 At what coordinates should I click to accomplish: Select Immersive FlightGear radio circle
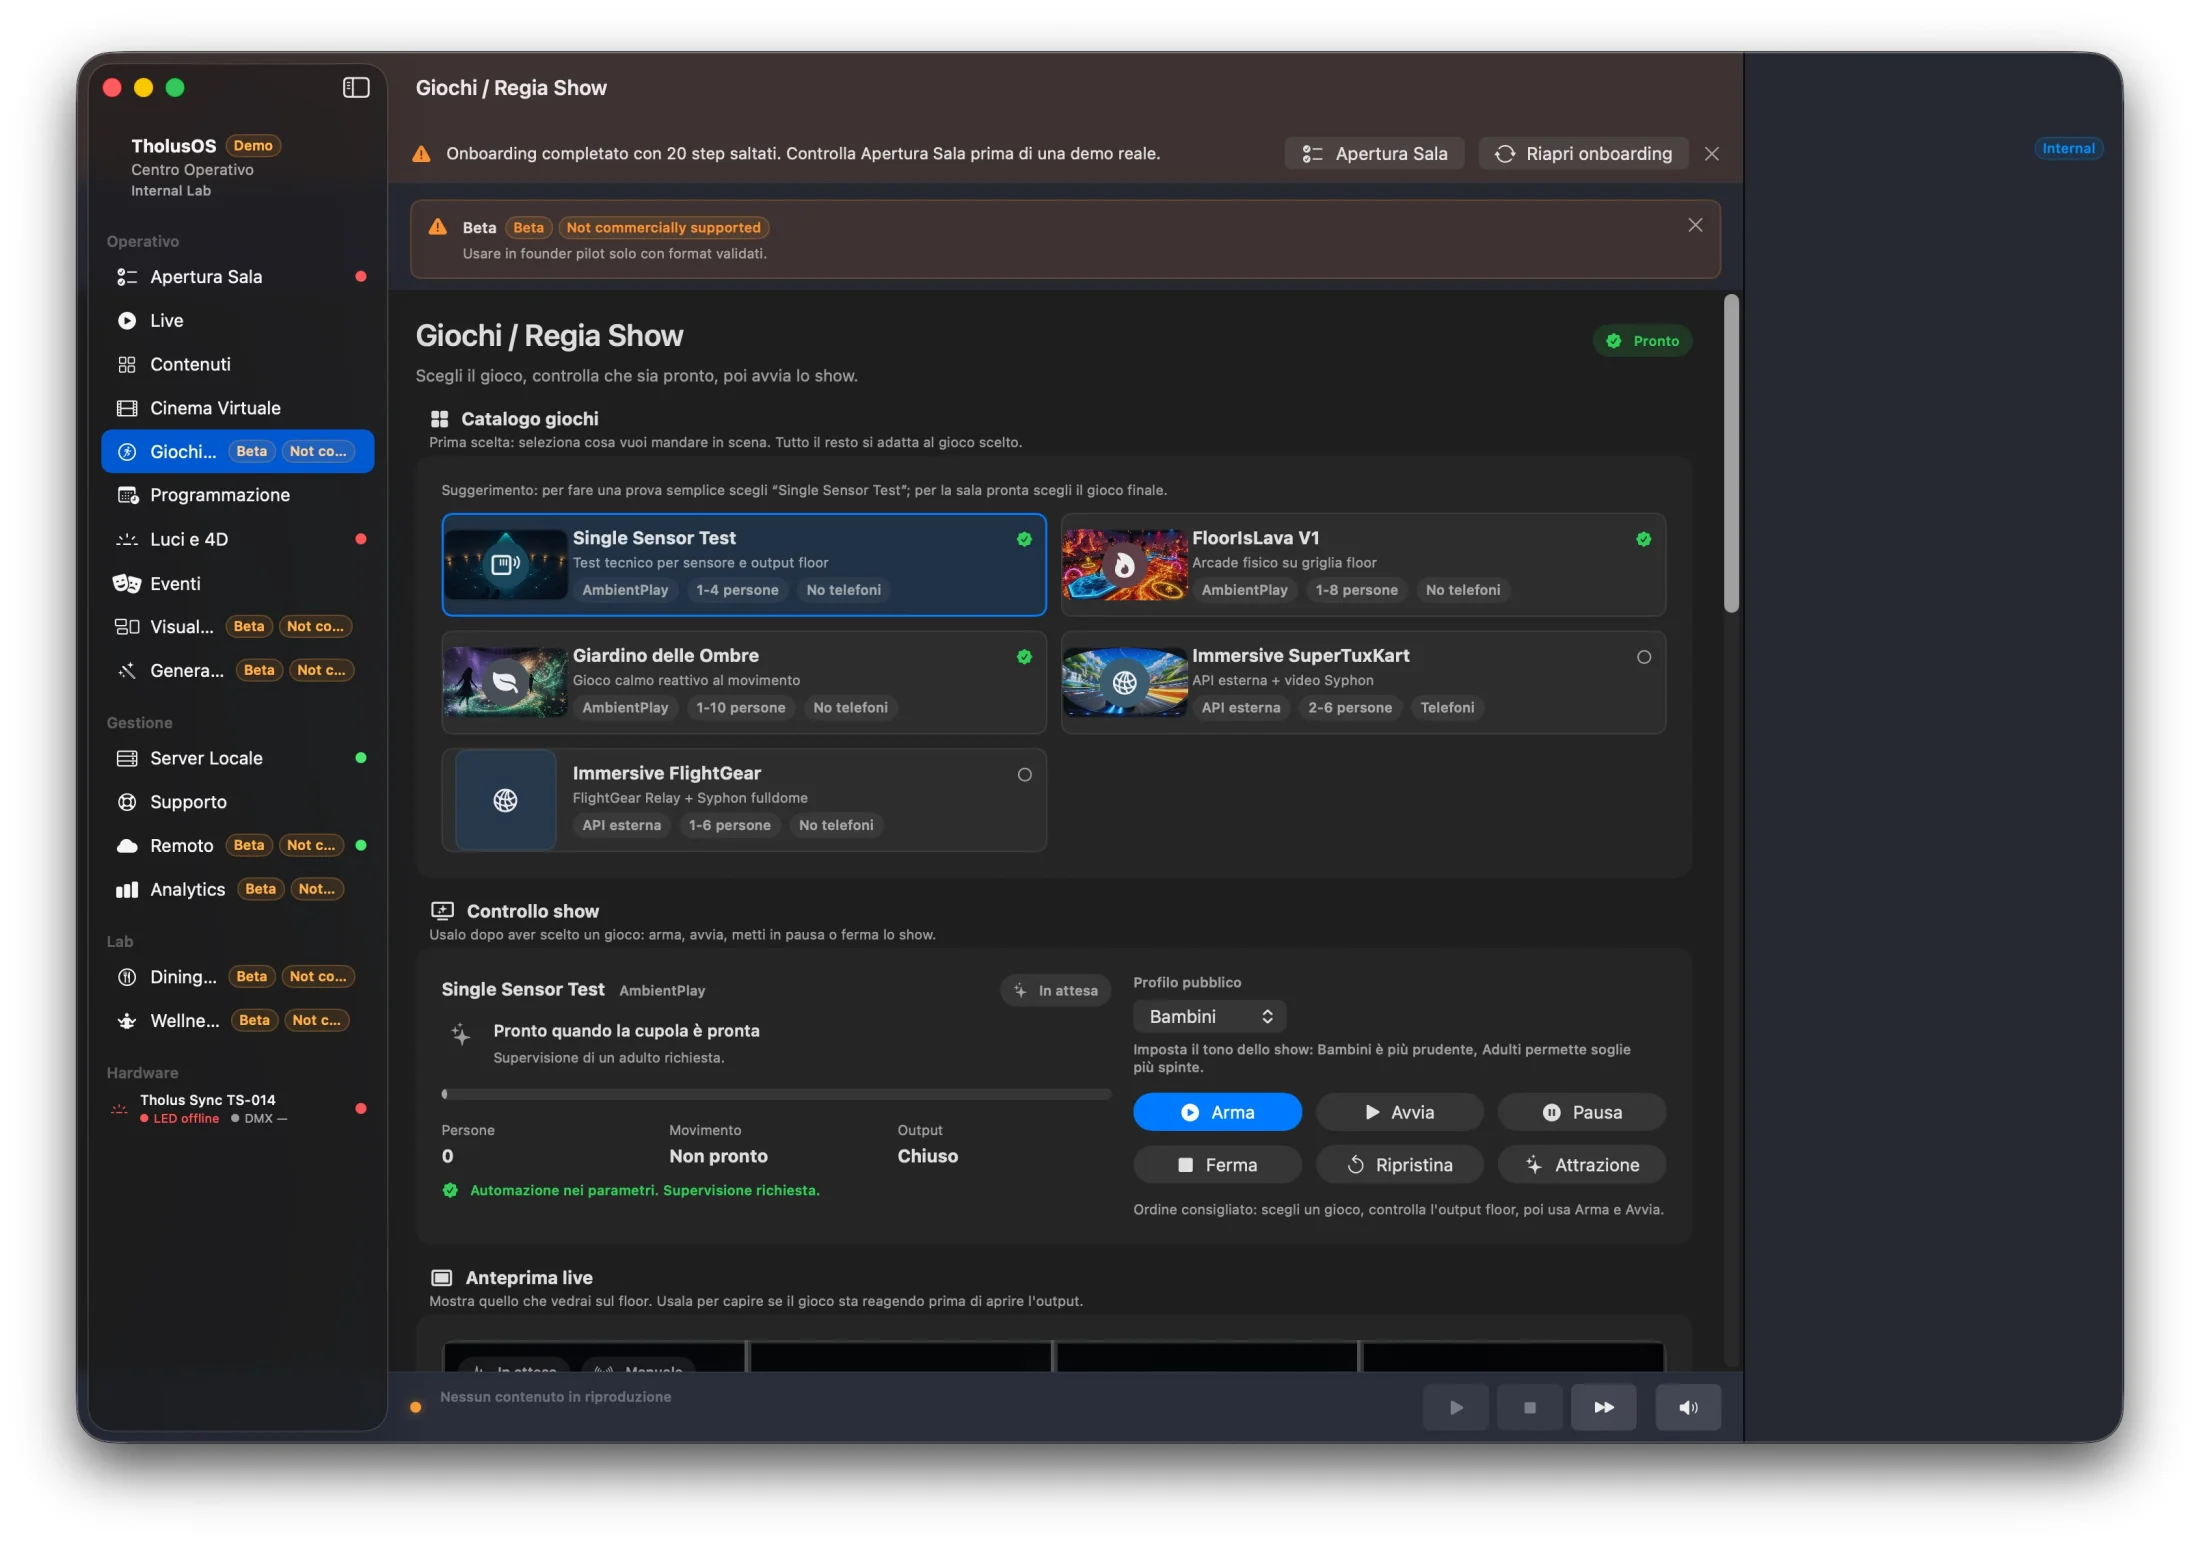click(x=1025, y=775)
